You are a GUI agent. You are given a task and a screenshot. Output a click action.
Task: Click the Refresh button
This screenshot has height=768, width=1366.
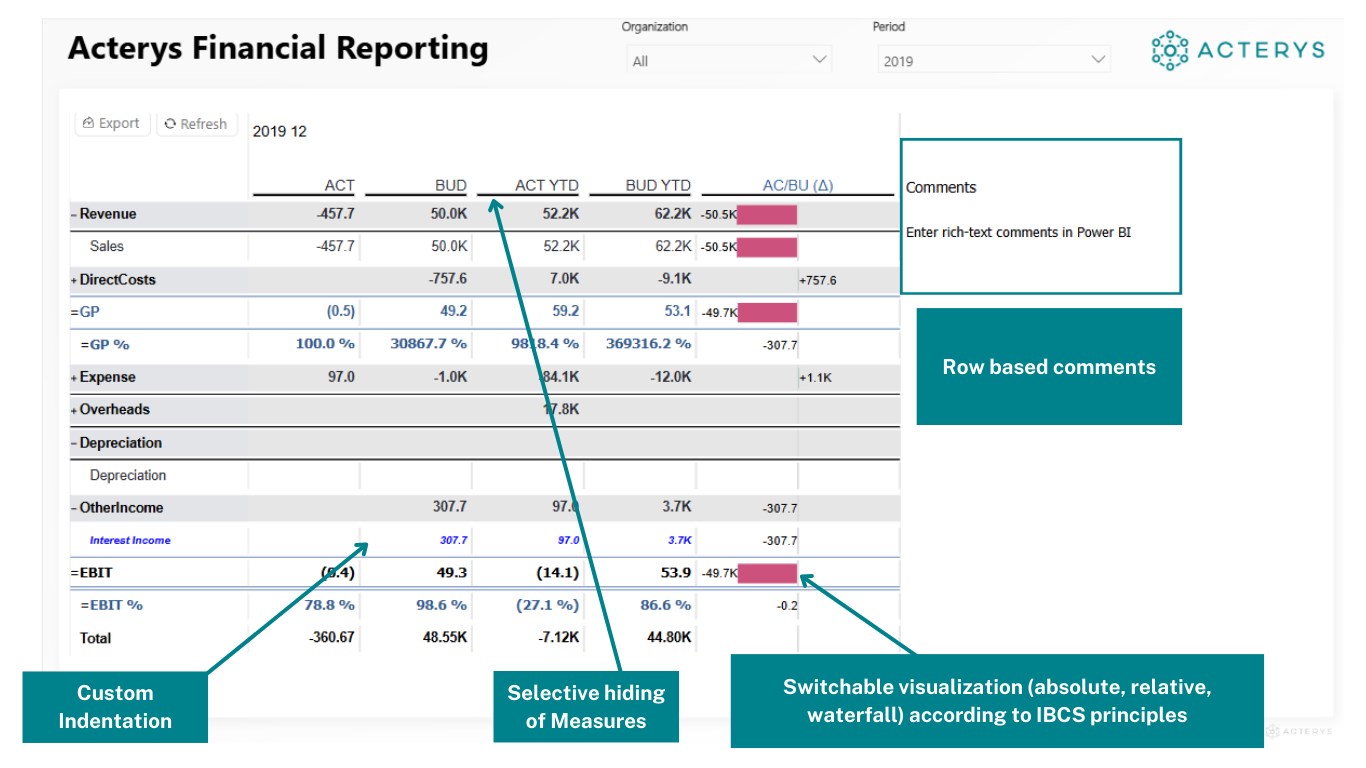point(196,124)
